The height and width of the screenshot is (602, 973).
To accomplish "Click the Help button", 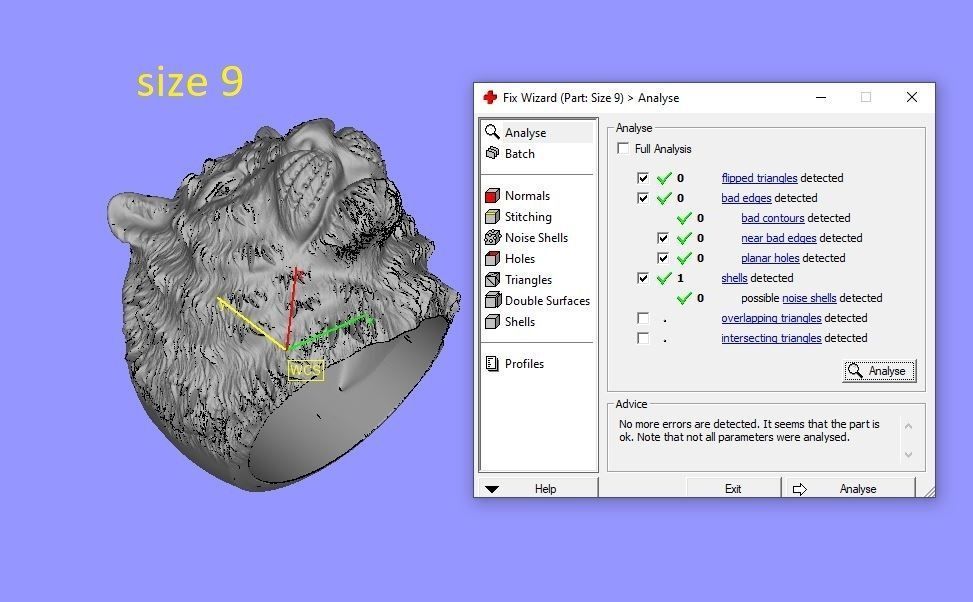I will 539,488.
